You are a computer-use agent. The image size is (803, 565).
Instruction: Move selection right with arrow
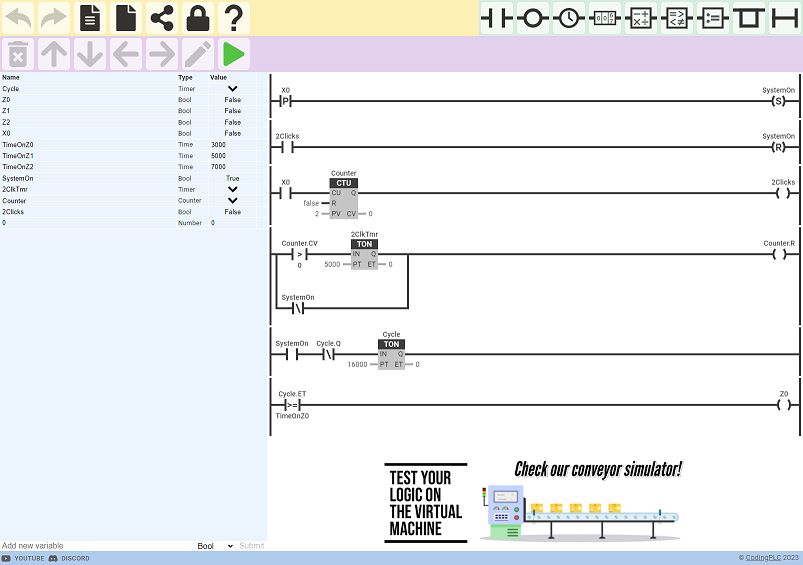(x=162, y=54)
